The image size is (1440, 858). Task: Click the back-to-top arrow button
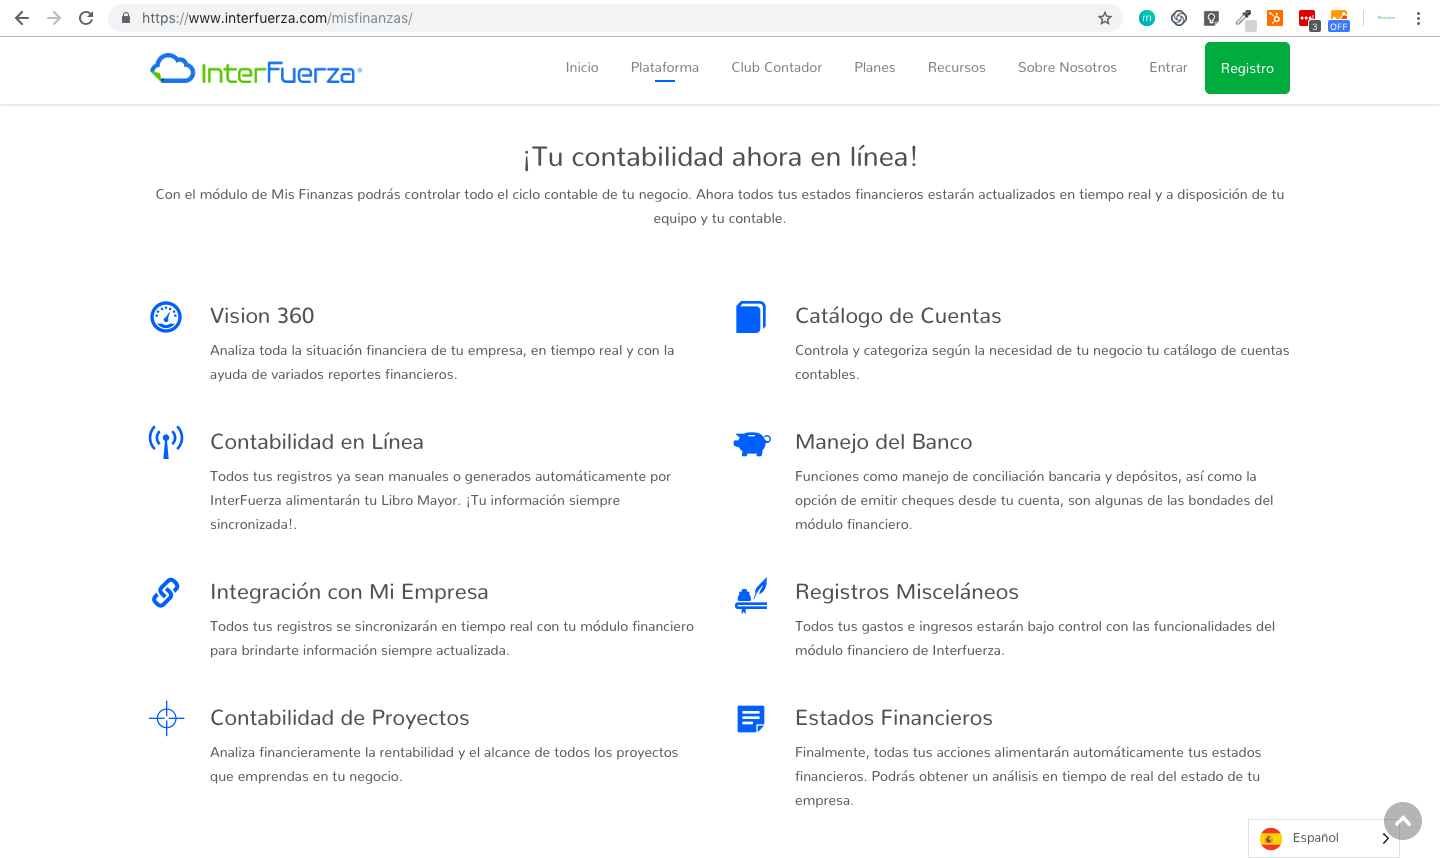pos(1403,821)
